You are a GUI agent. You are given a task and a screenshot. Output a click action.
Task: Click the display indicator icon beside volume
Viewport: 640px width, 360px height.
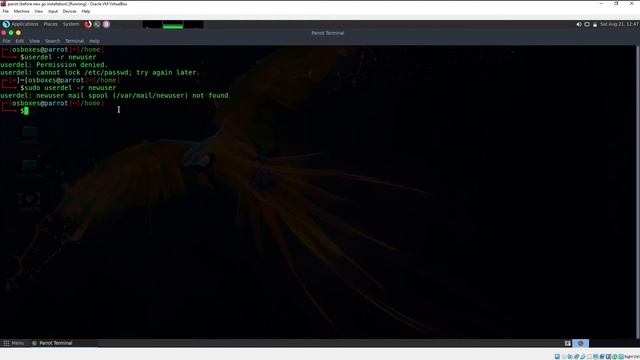(587, 24)
